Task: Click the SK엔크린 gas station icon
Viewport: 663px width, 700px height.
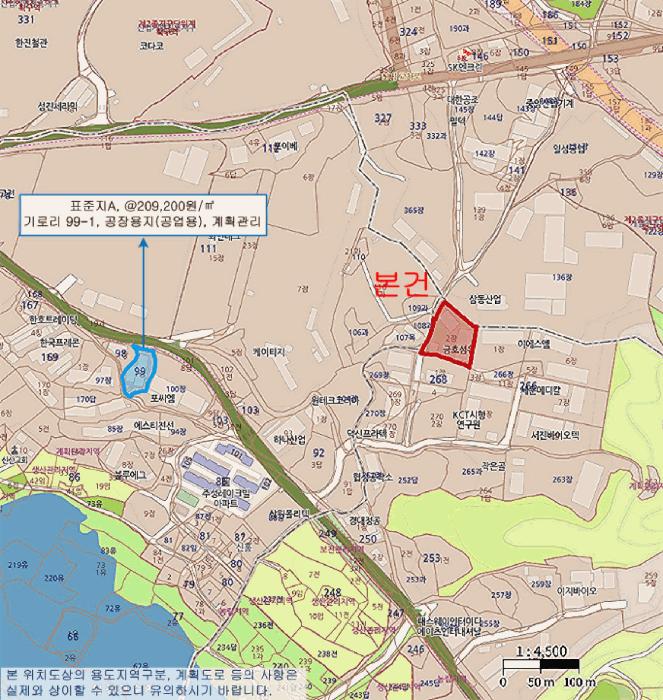Action: point(465,56)
